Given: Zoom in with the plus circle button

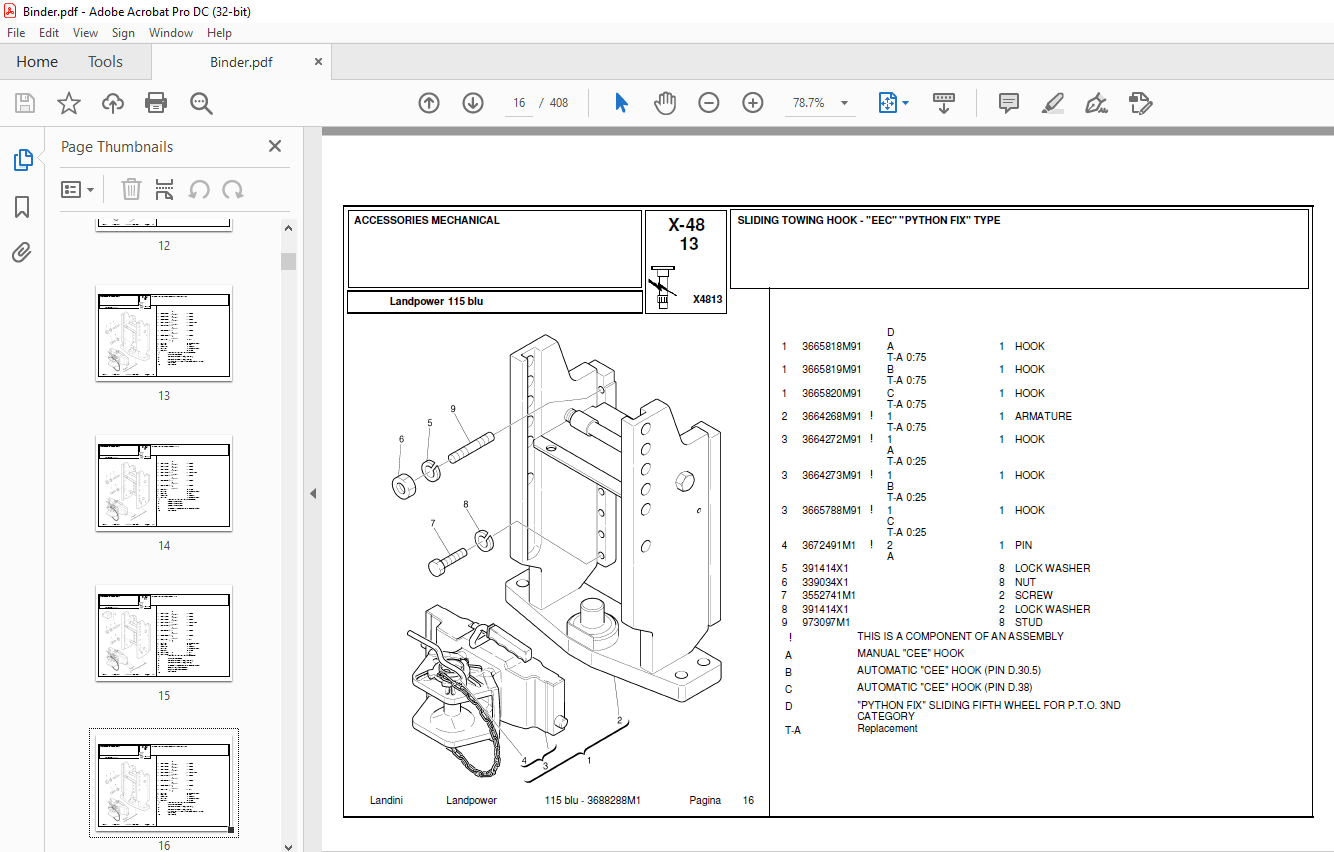Looking at the screenshot, I should click(753, 103).
